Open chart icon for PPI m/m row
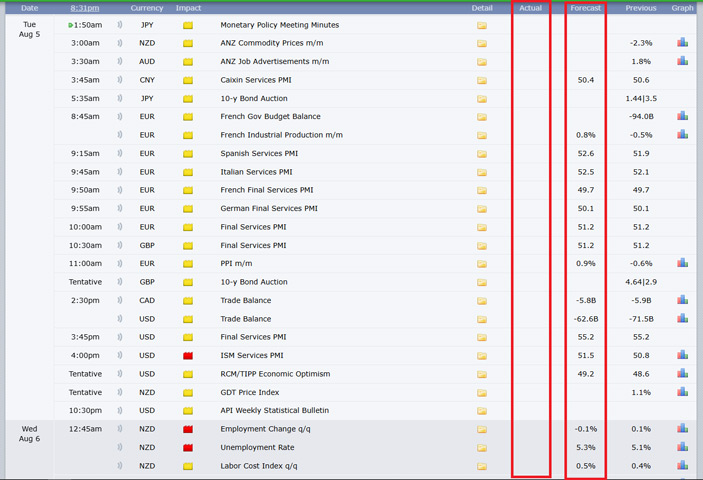This screenshot has height=480, width=703. click(x=682, y=263)
